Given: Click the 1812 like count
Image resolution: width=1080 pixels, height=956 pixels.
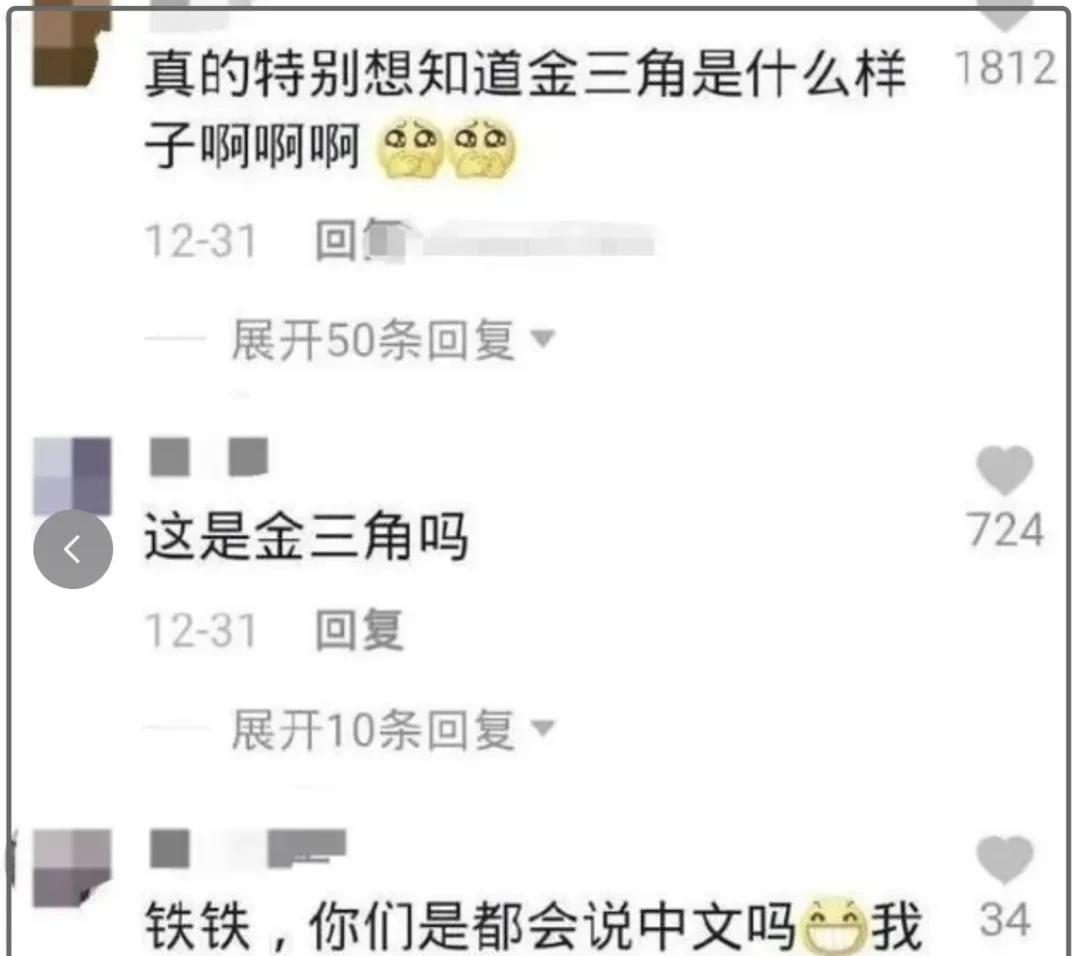Looking at the screenshot, I should tap(1005, 67).
